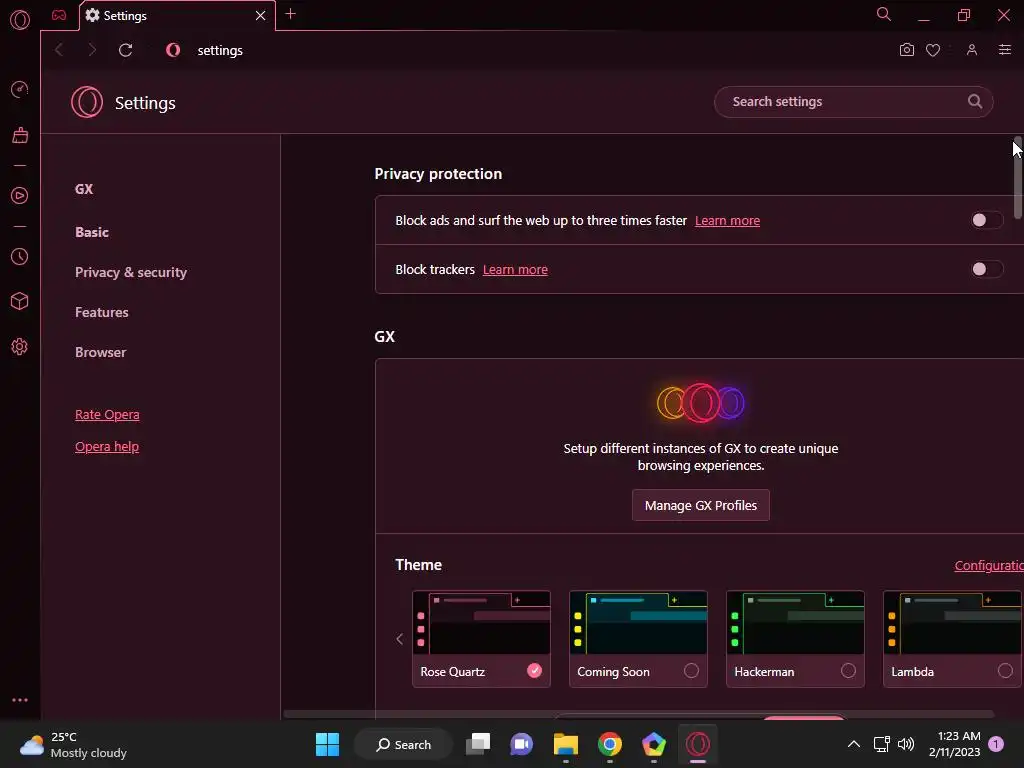Click the Rate Opera link
Screen dimensions: 1024x768
[106, 415]
